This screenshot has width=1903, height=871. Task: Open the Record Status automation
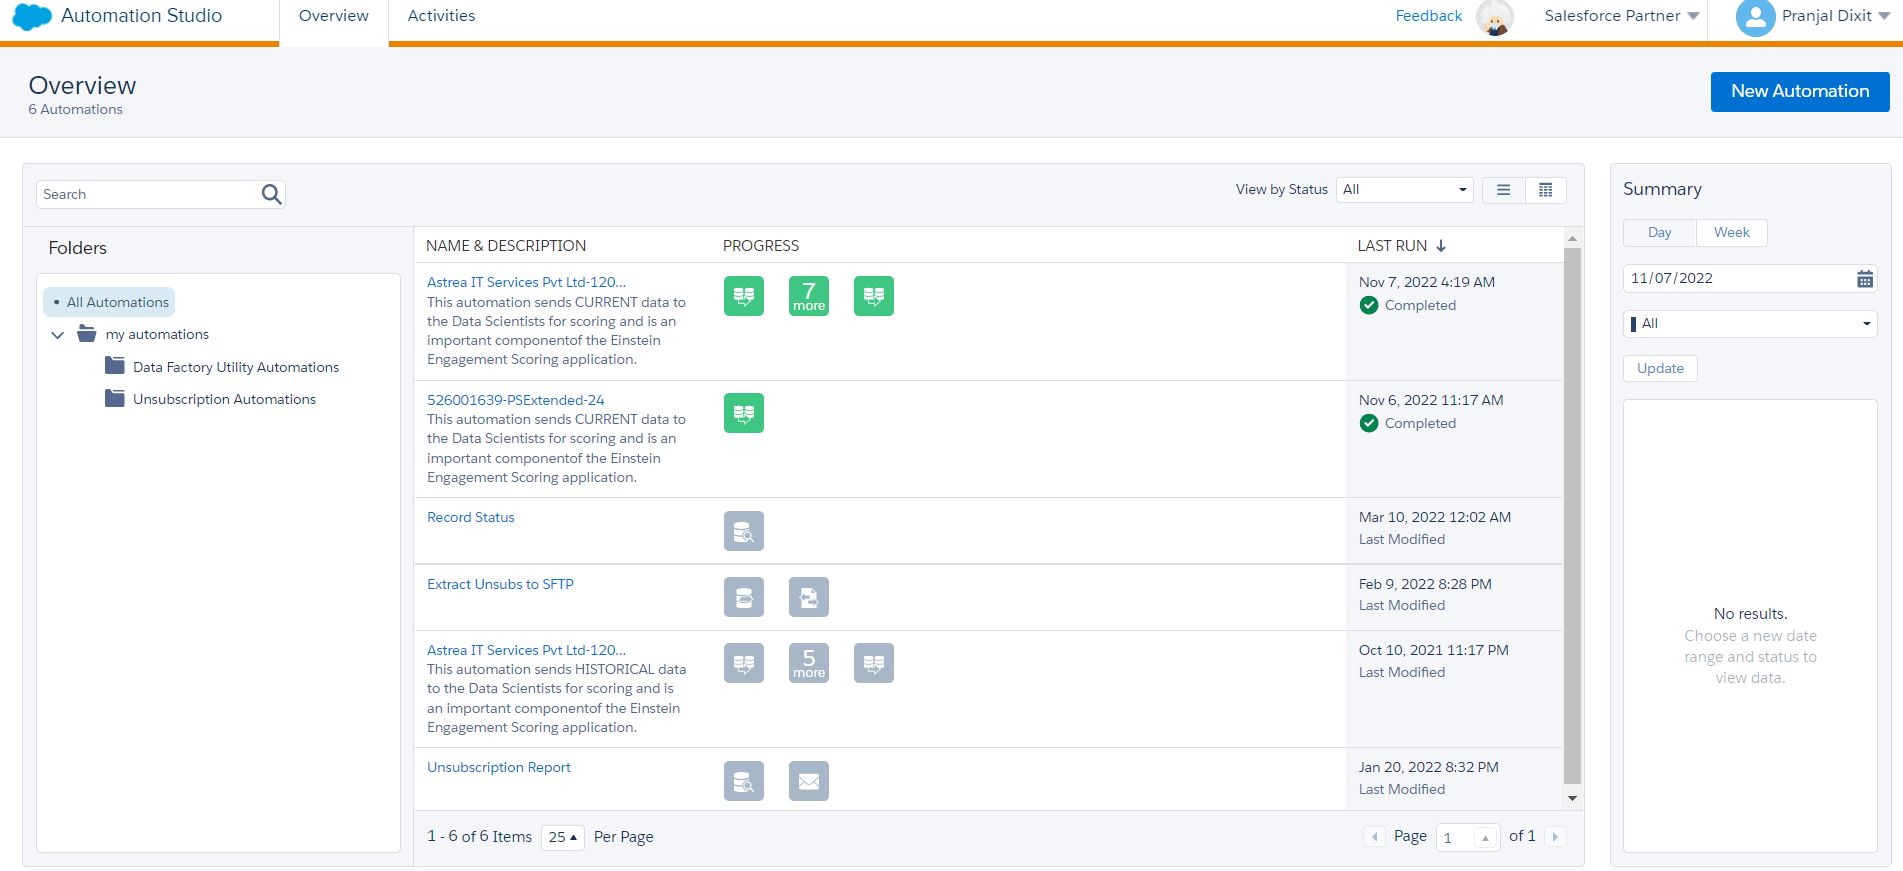[x=470, y=518]
